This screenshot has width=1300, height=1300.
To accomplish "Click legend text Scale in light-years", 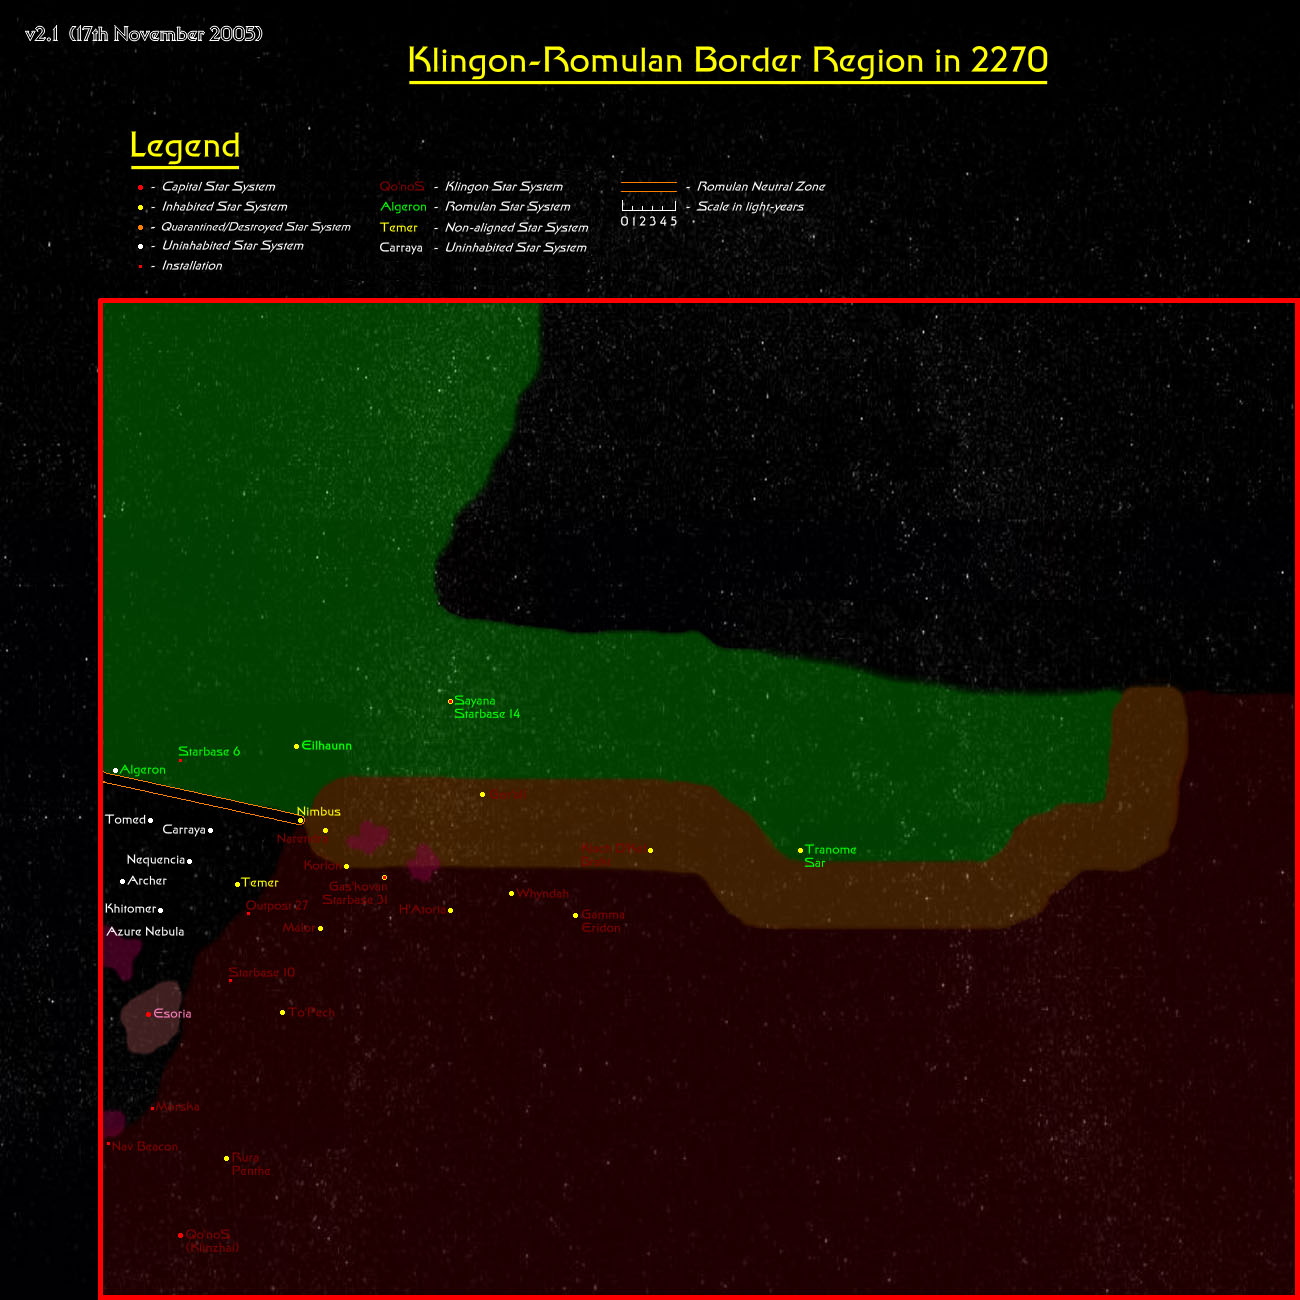I will pos(750,207).
